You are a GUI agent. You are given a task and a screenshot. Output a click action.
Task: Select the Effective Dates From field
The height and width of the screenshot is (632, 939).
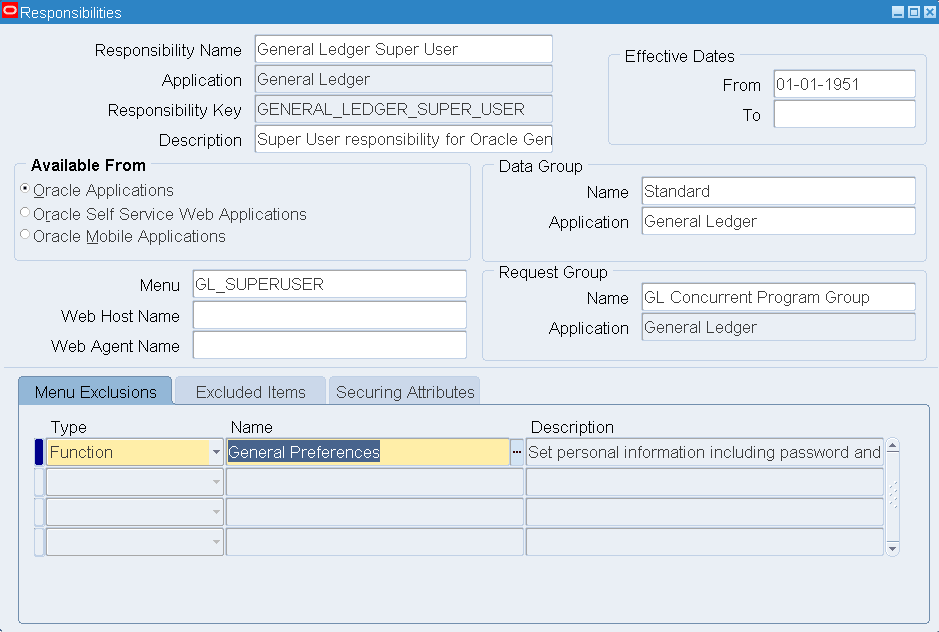tap(843, 84)
